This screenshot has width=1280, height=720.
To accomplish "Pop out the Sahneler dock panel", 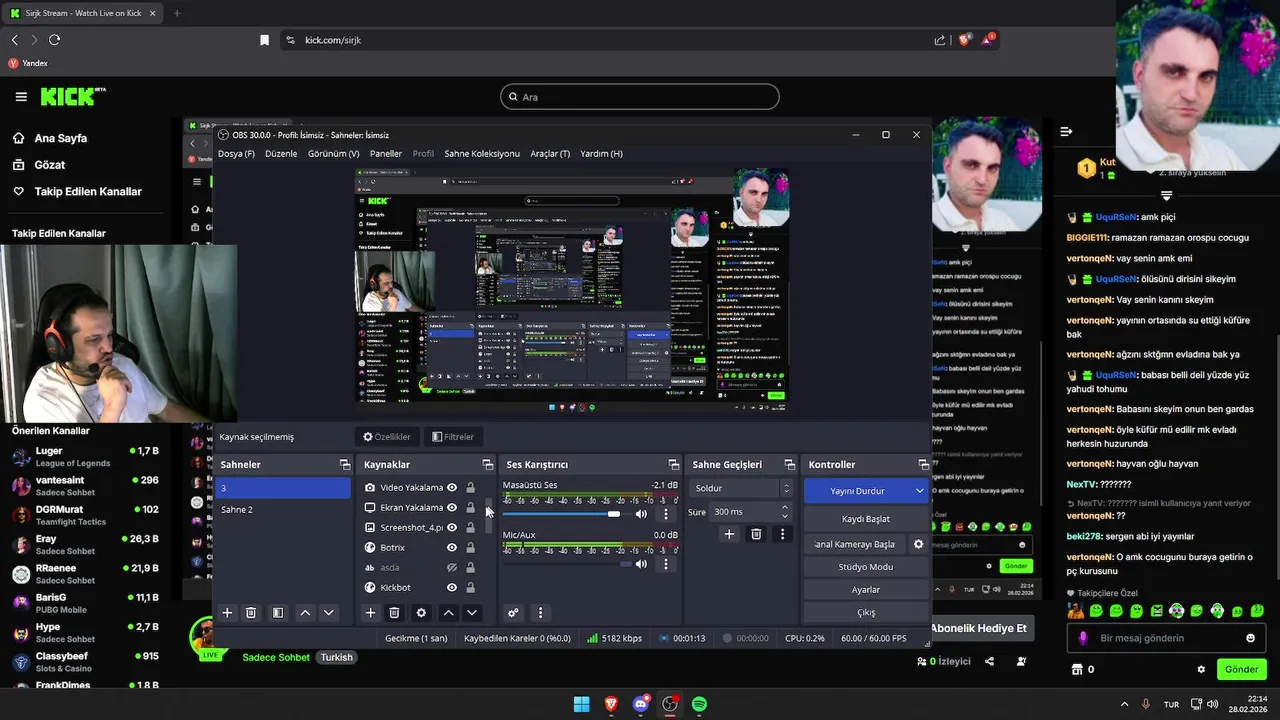I will coord(345,465).
